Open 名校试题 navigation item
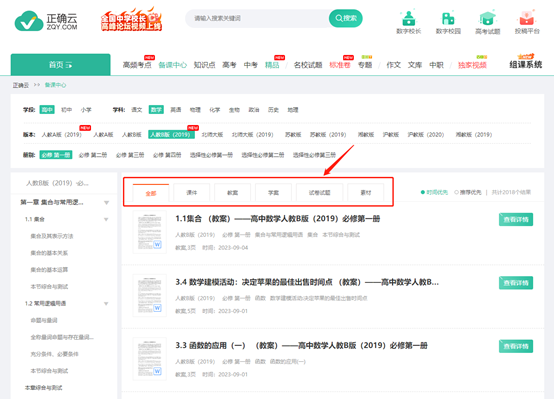The height and width of the screenshot is (399, 554). (308, 65)
